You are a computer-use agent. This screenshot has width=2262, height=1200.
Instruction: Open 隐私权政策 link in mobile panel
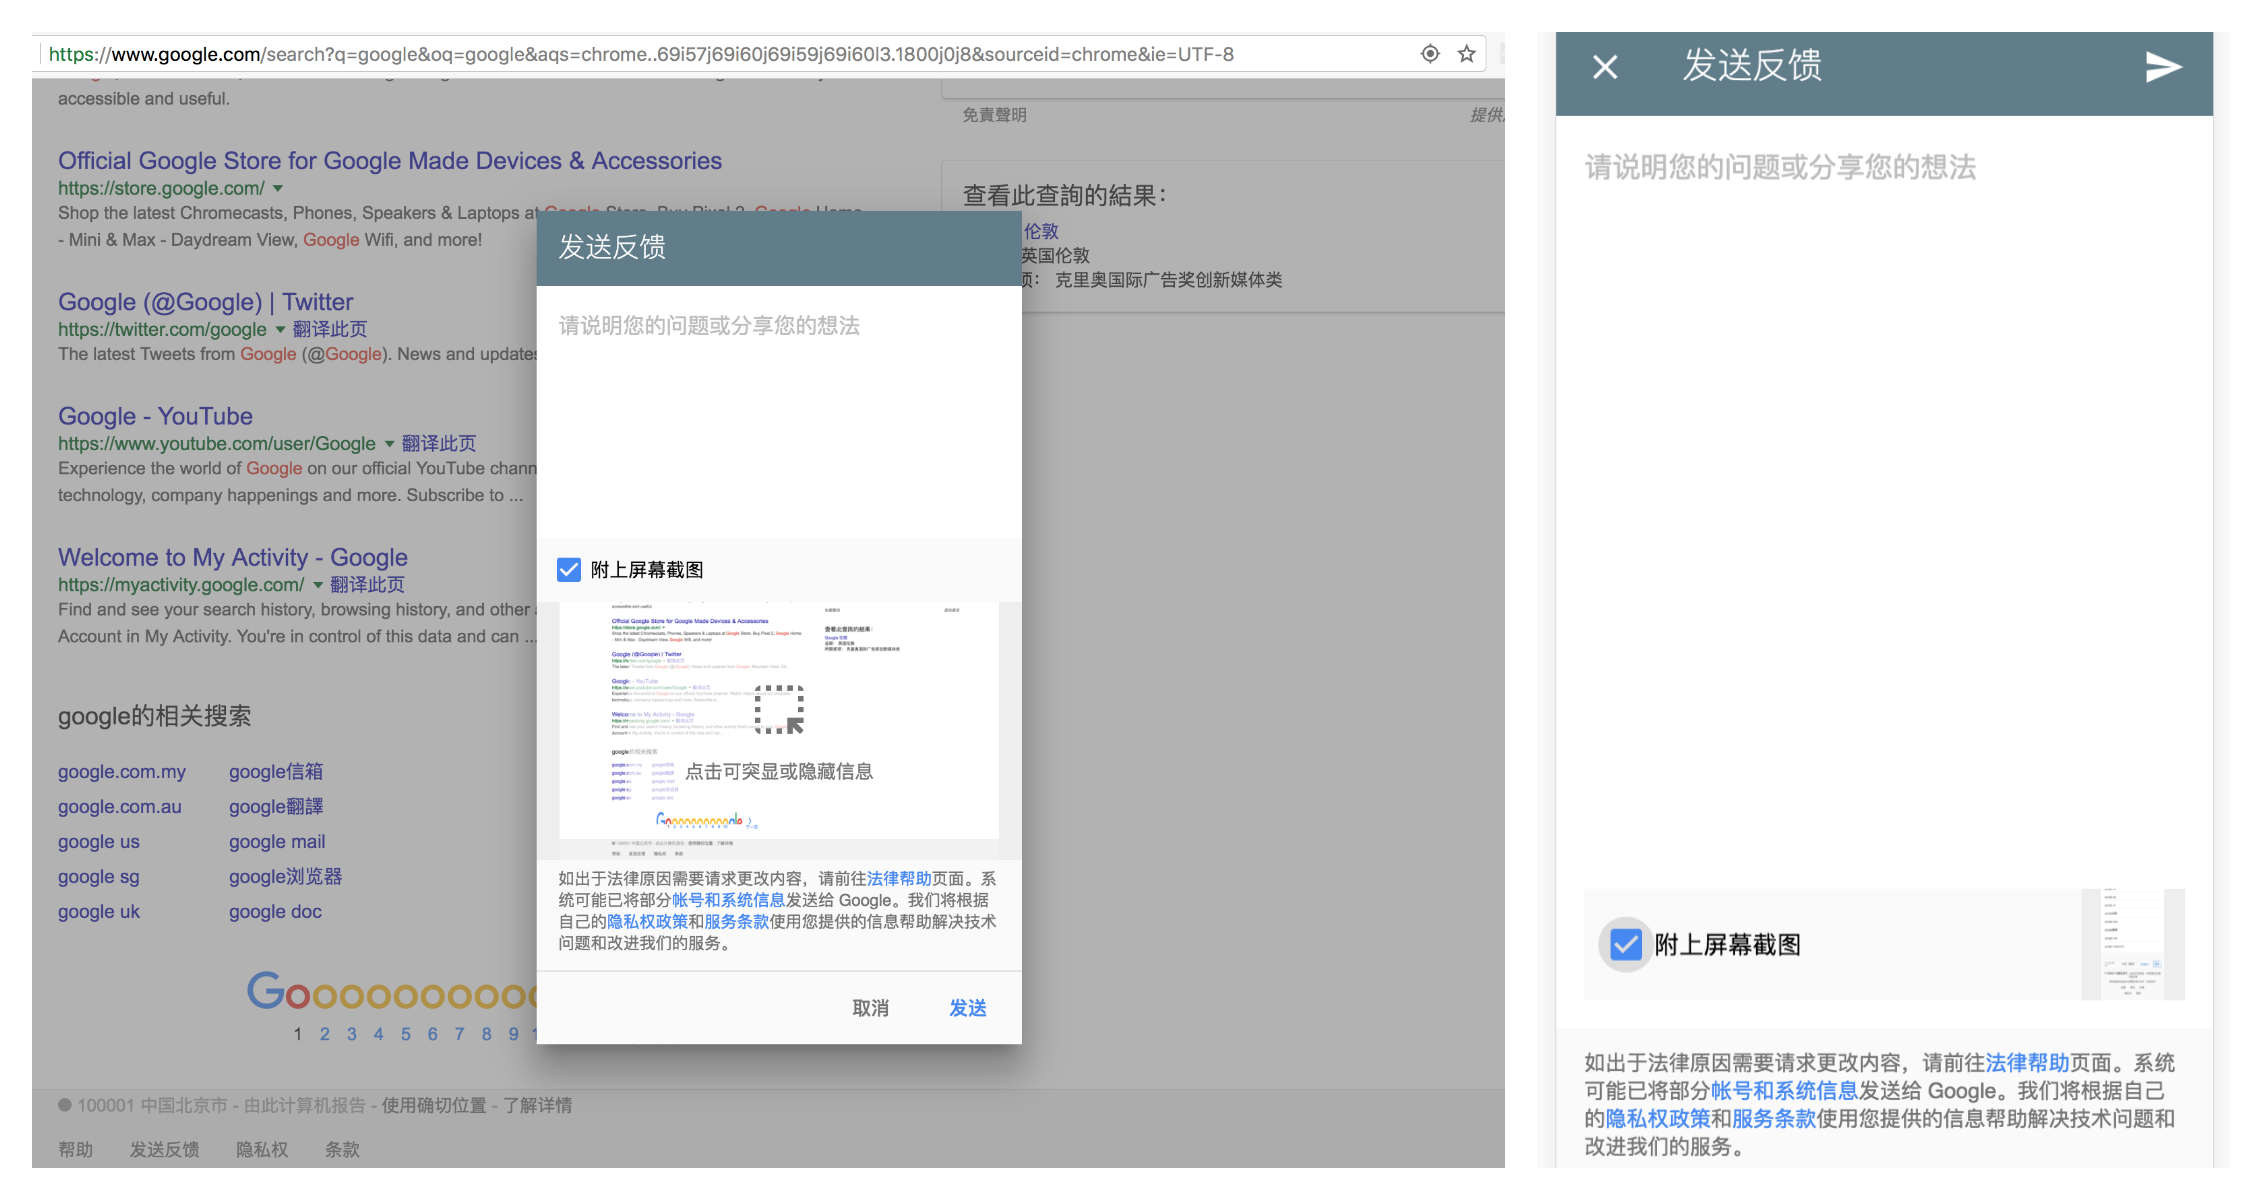coord(1658,1119)
